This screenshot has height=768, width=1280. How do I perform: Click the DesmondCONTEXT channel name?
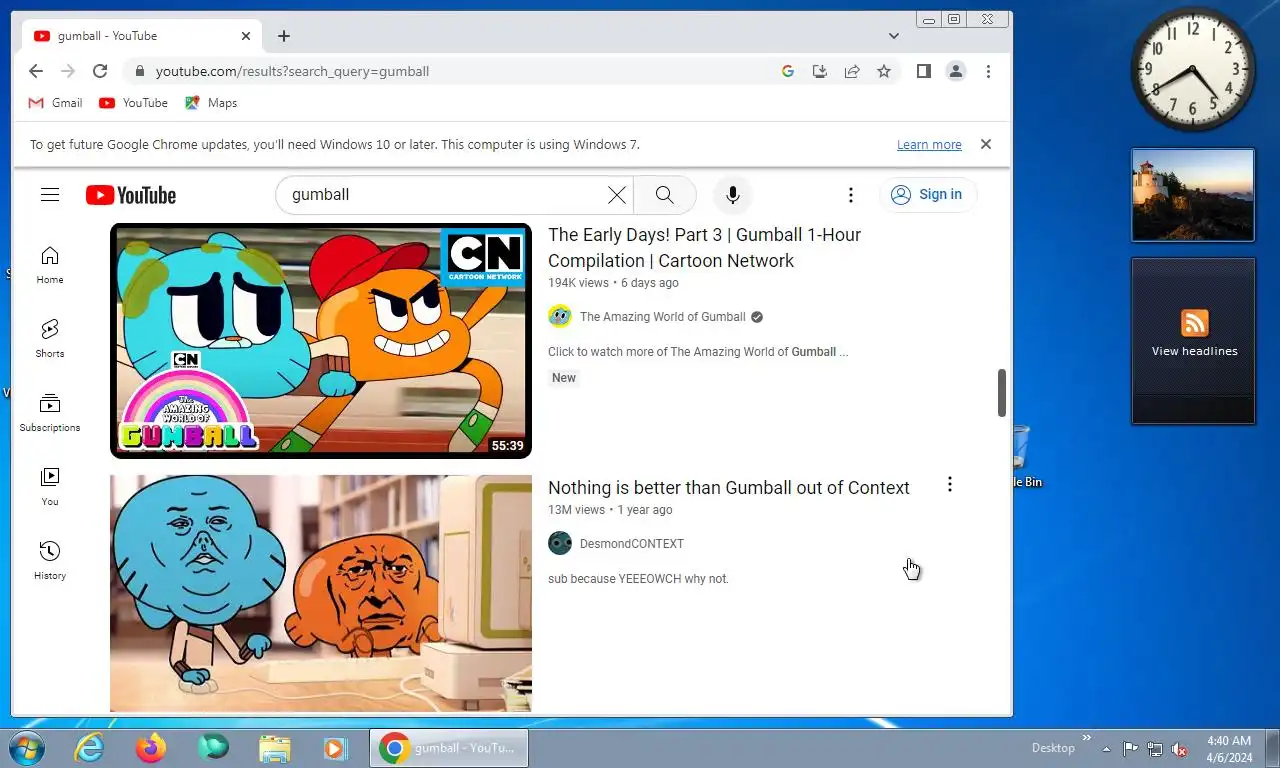(x=632, y=544)
